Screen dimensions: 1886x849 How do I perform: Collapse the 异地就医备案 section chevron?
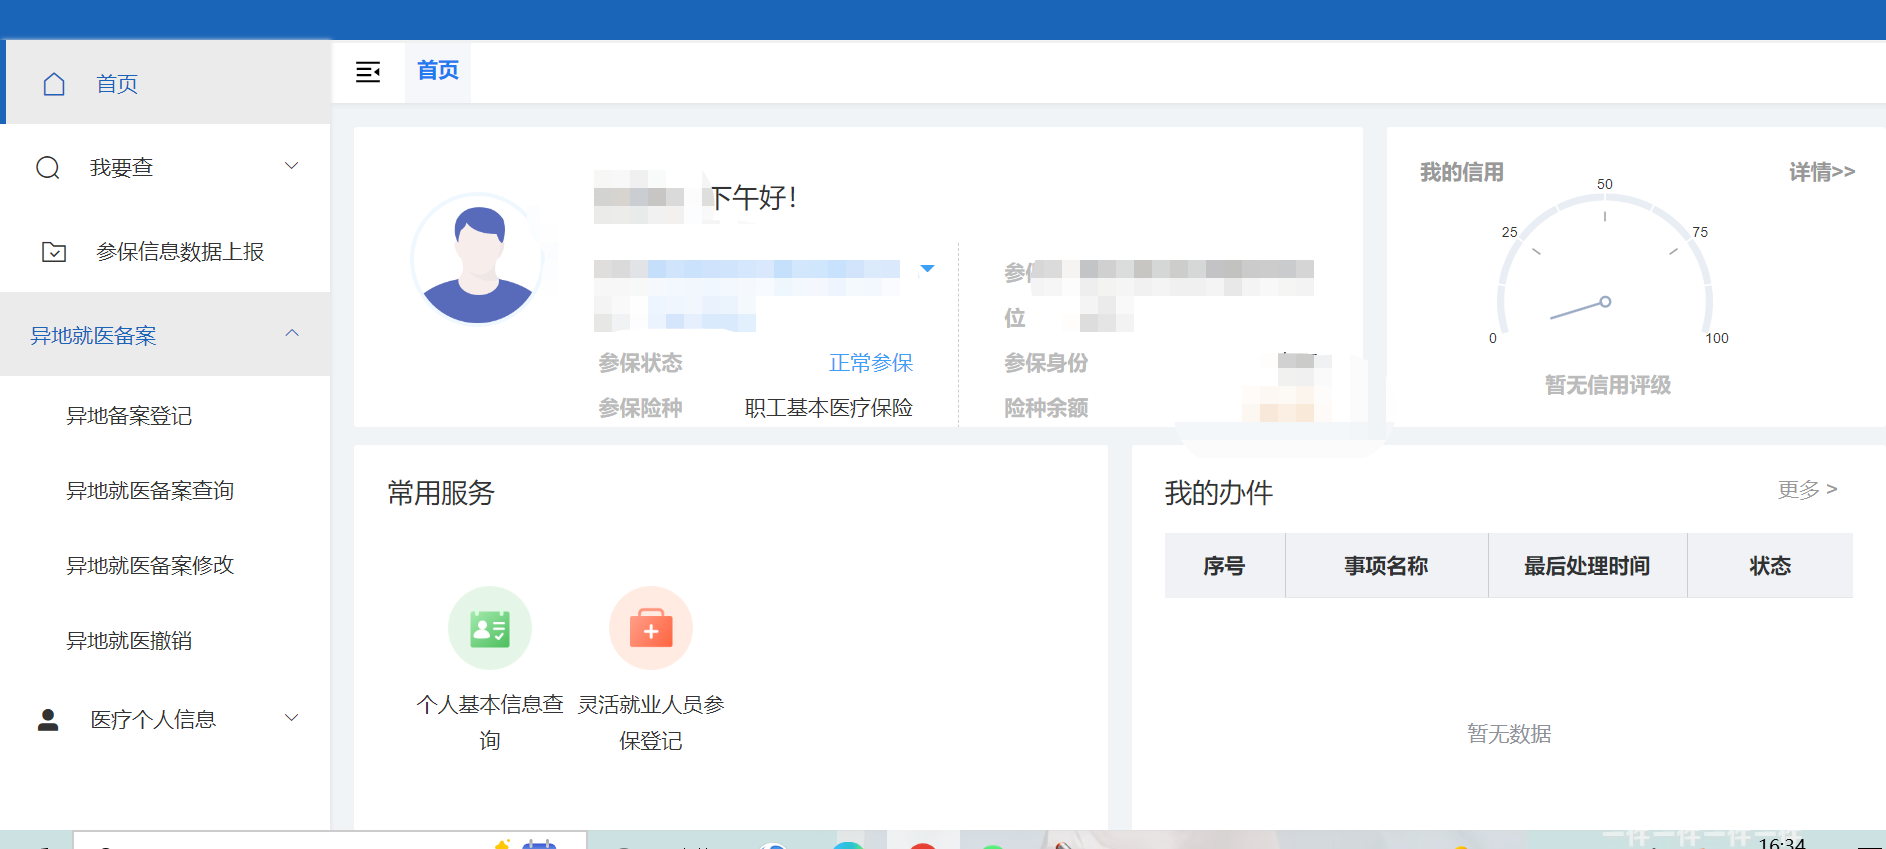[x=292, y=334]
